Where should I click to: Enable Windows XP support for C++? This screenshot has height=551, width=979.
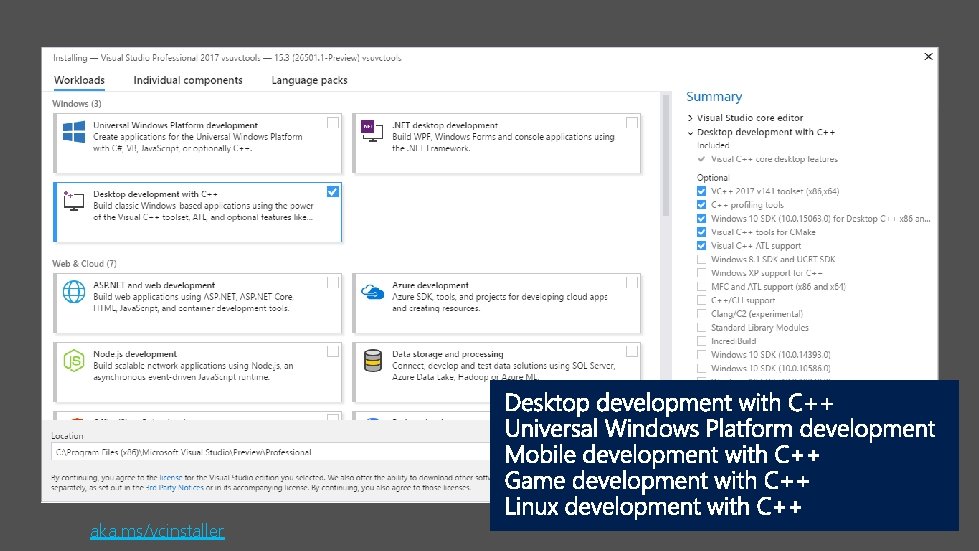701,273
